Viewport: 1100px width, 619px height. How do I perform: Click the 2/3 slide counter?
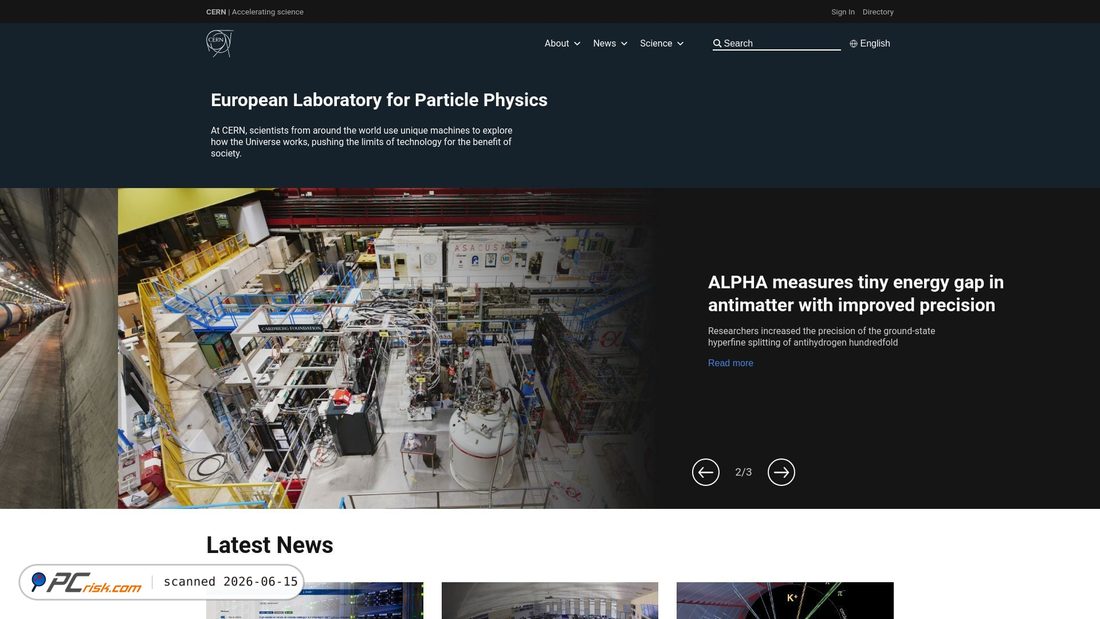pyautogui.click(x=743, y=472)
